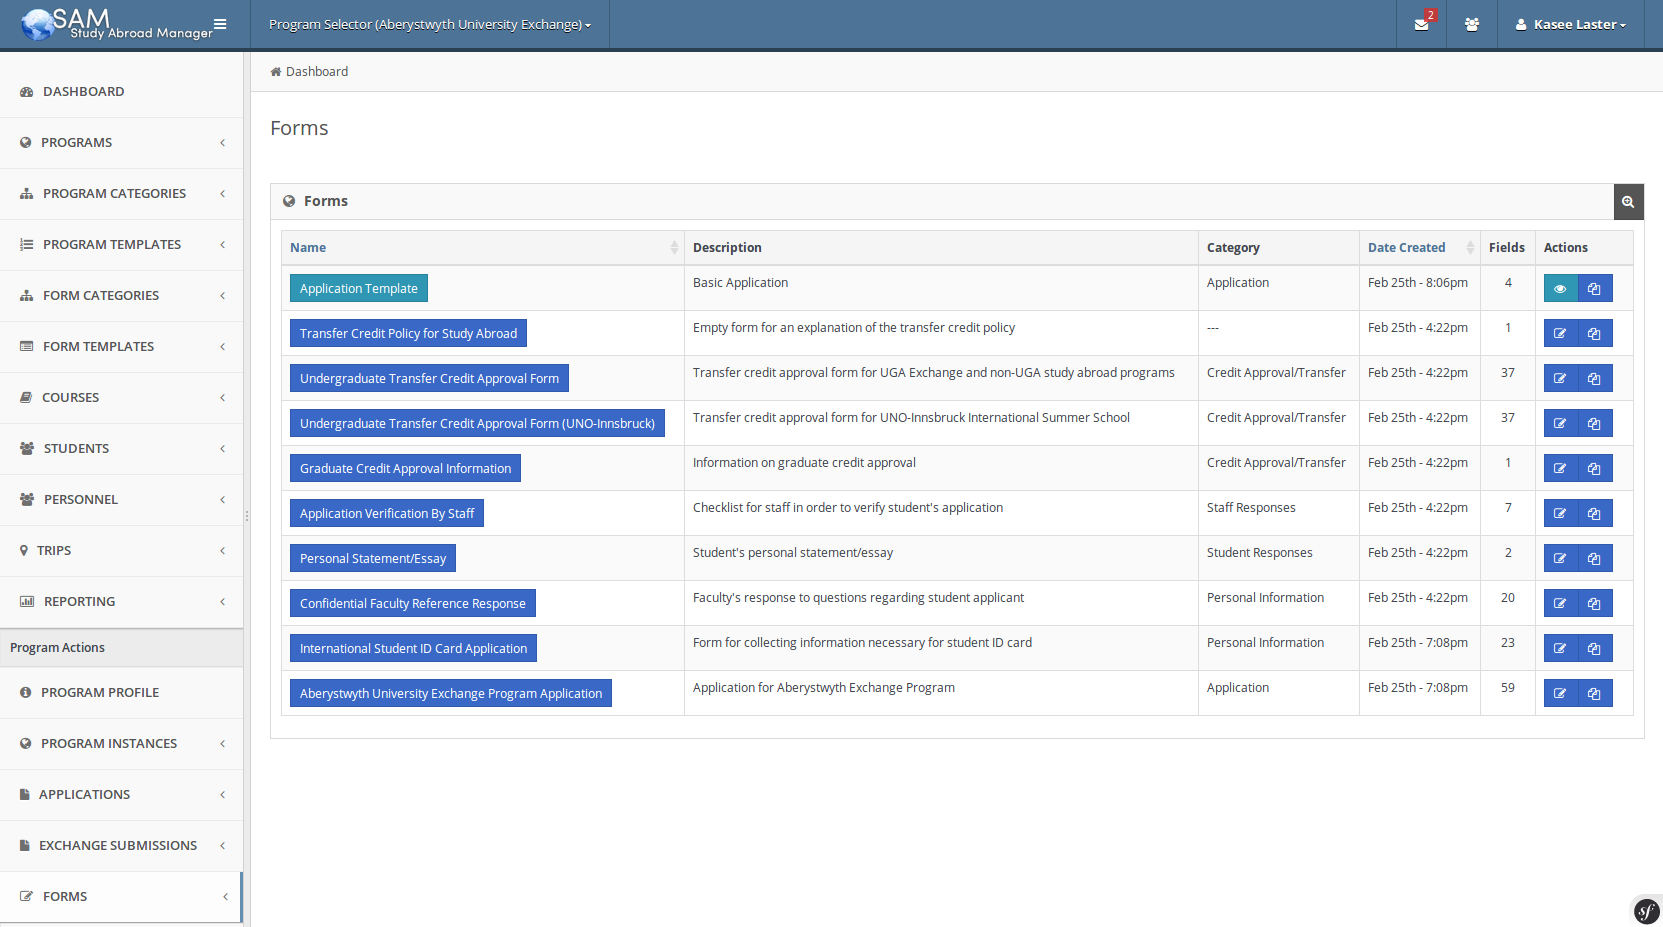Open Undergraduate Transfer Credit Approval Form button
1663x927 pixels.
click(429, 378)
